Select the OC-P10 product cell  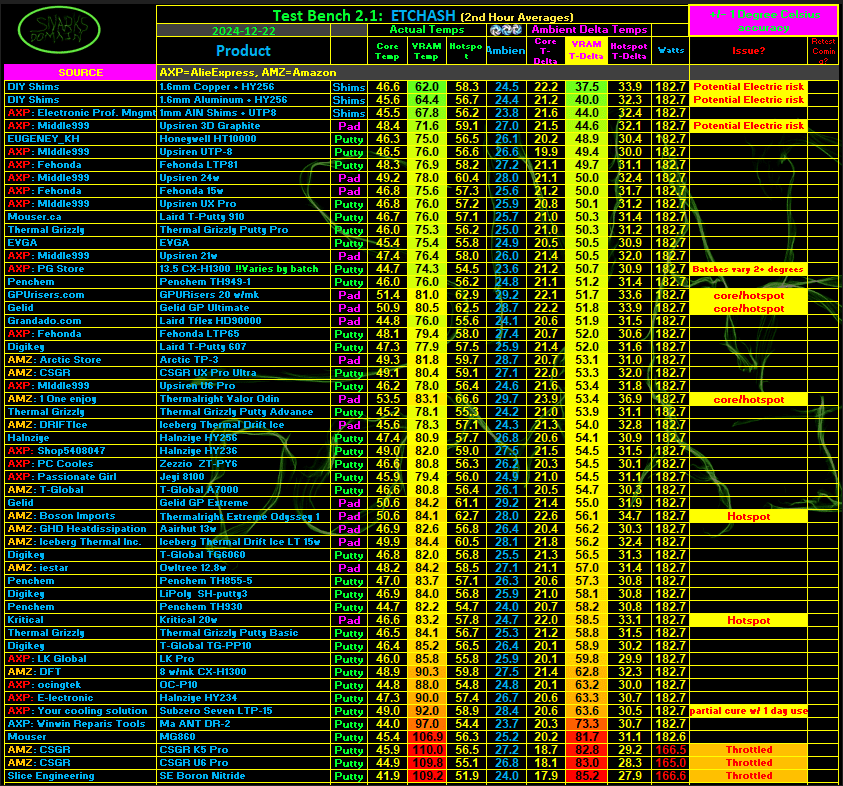pyautogui.click(x=244, y=685)
